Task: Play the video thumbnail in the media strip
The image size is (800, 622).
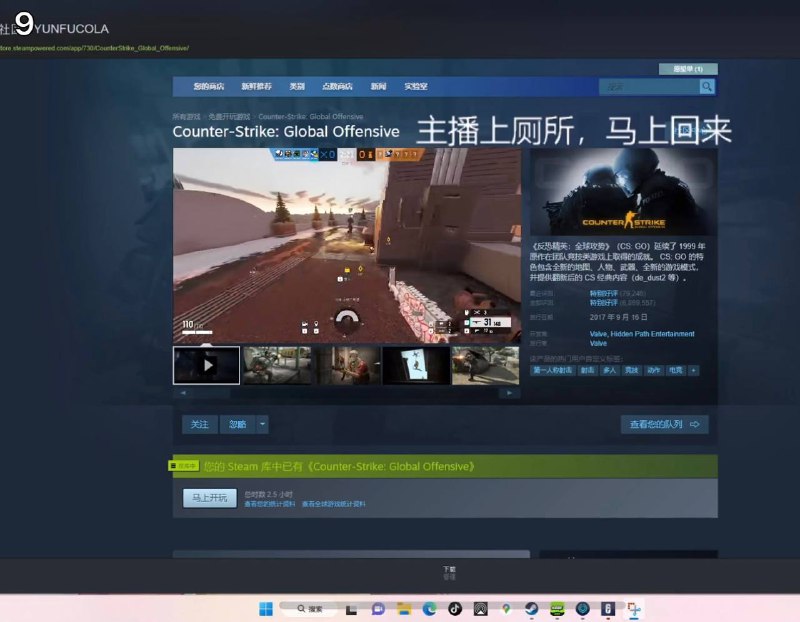Action: (207, 365)
